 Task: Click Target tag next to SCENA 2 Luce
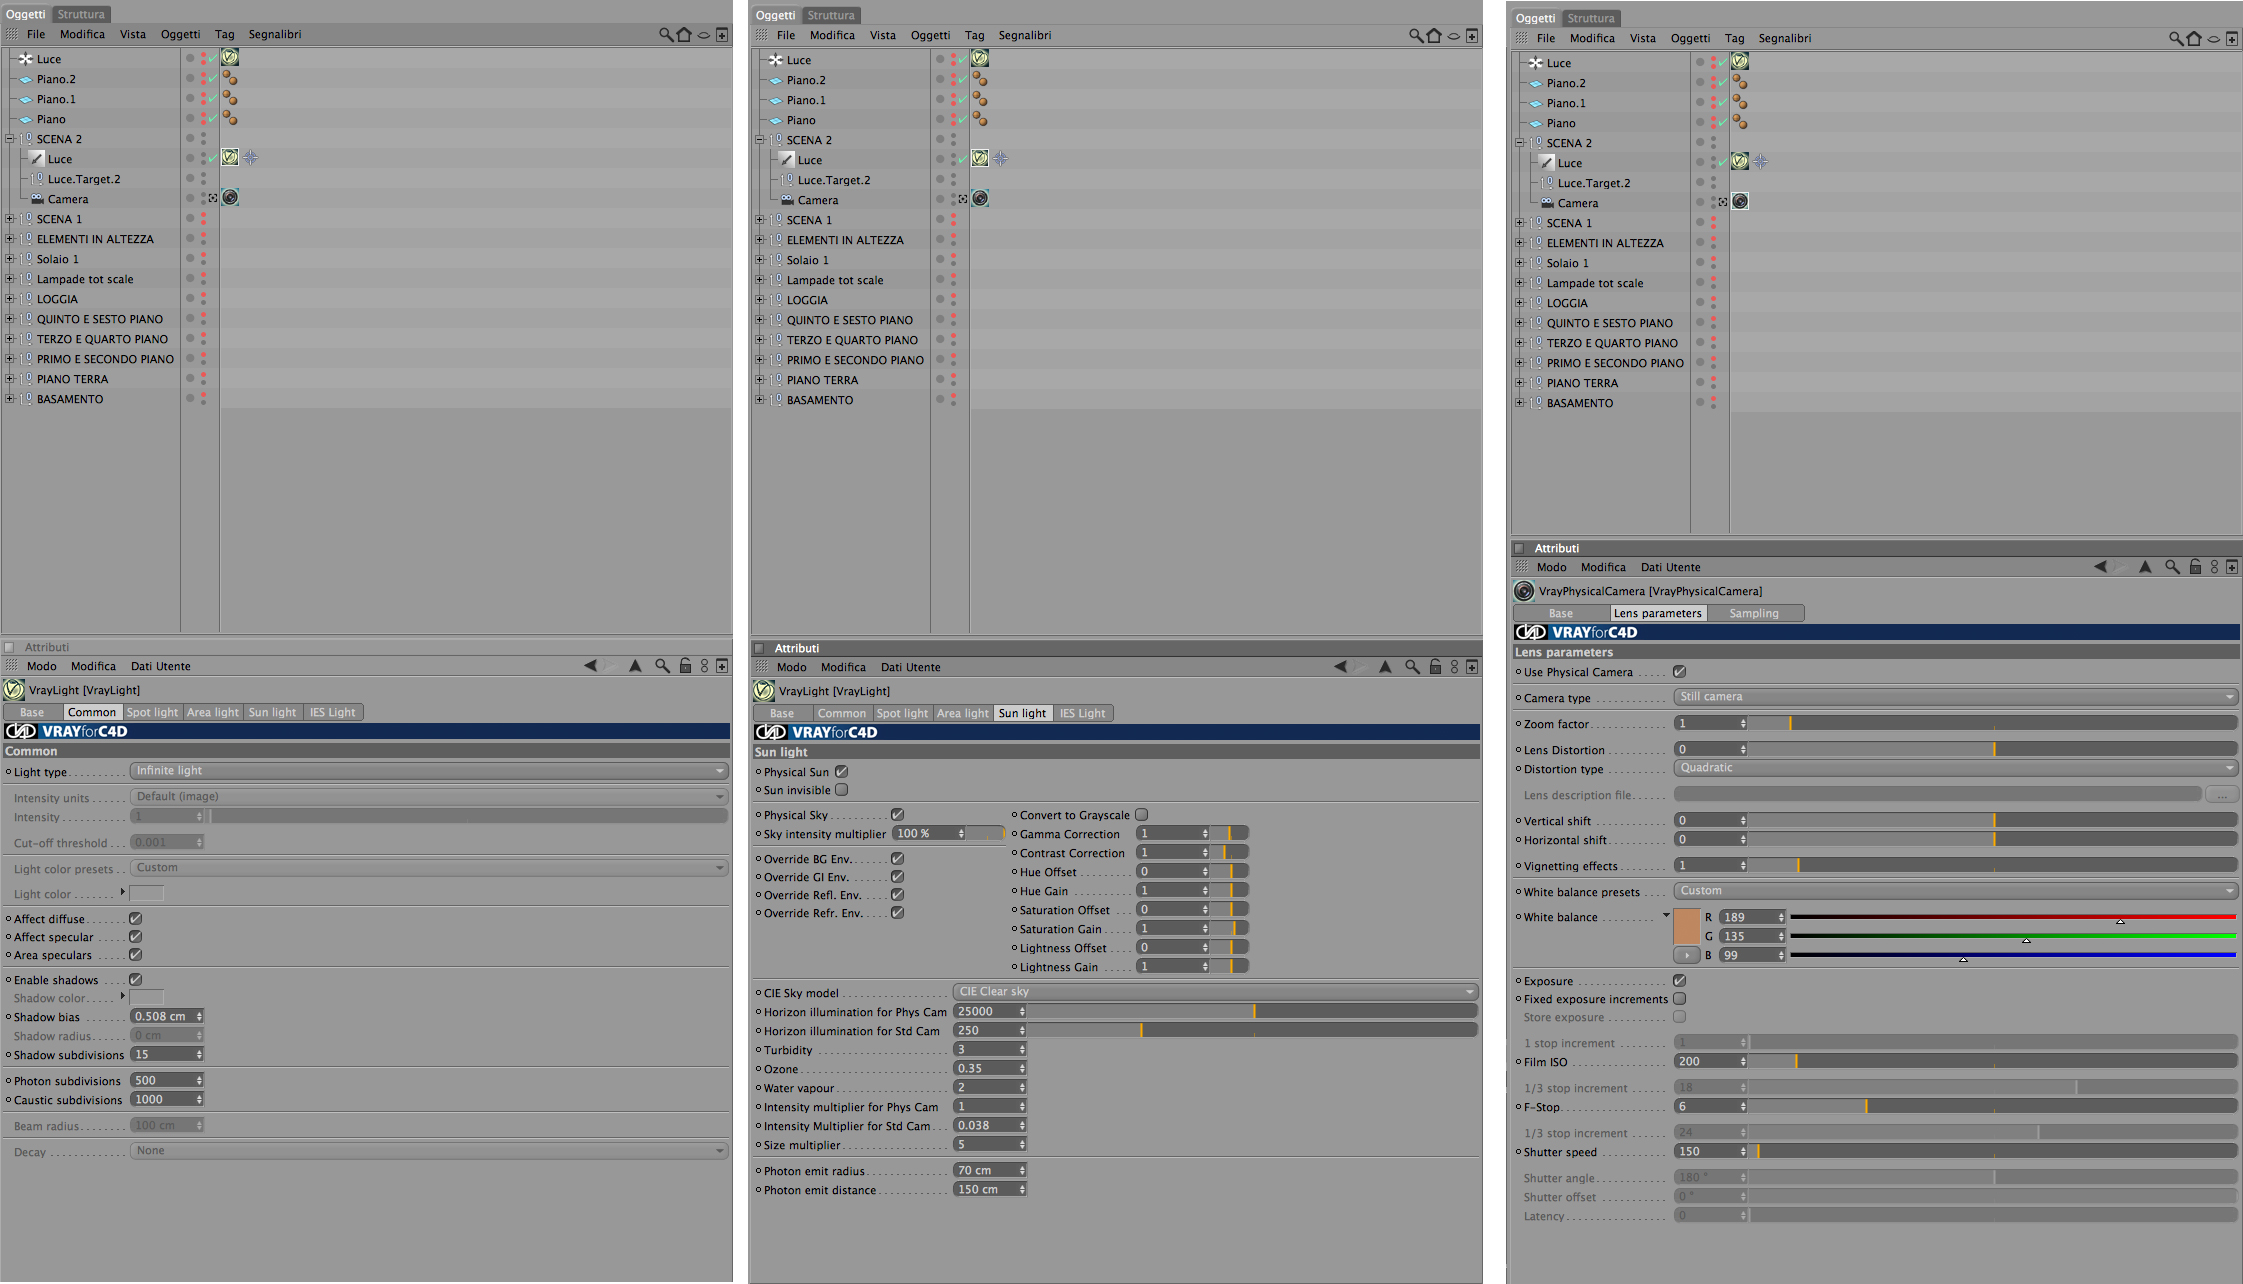251,158
